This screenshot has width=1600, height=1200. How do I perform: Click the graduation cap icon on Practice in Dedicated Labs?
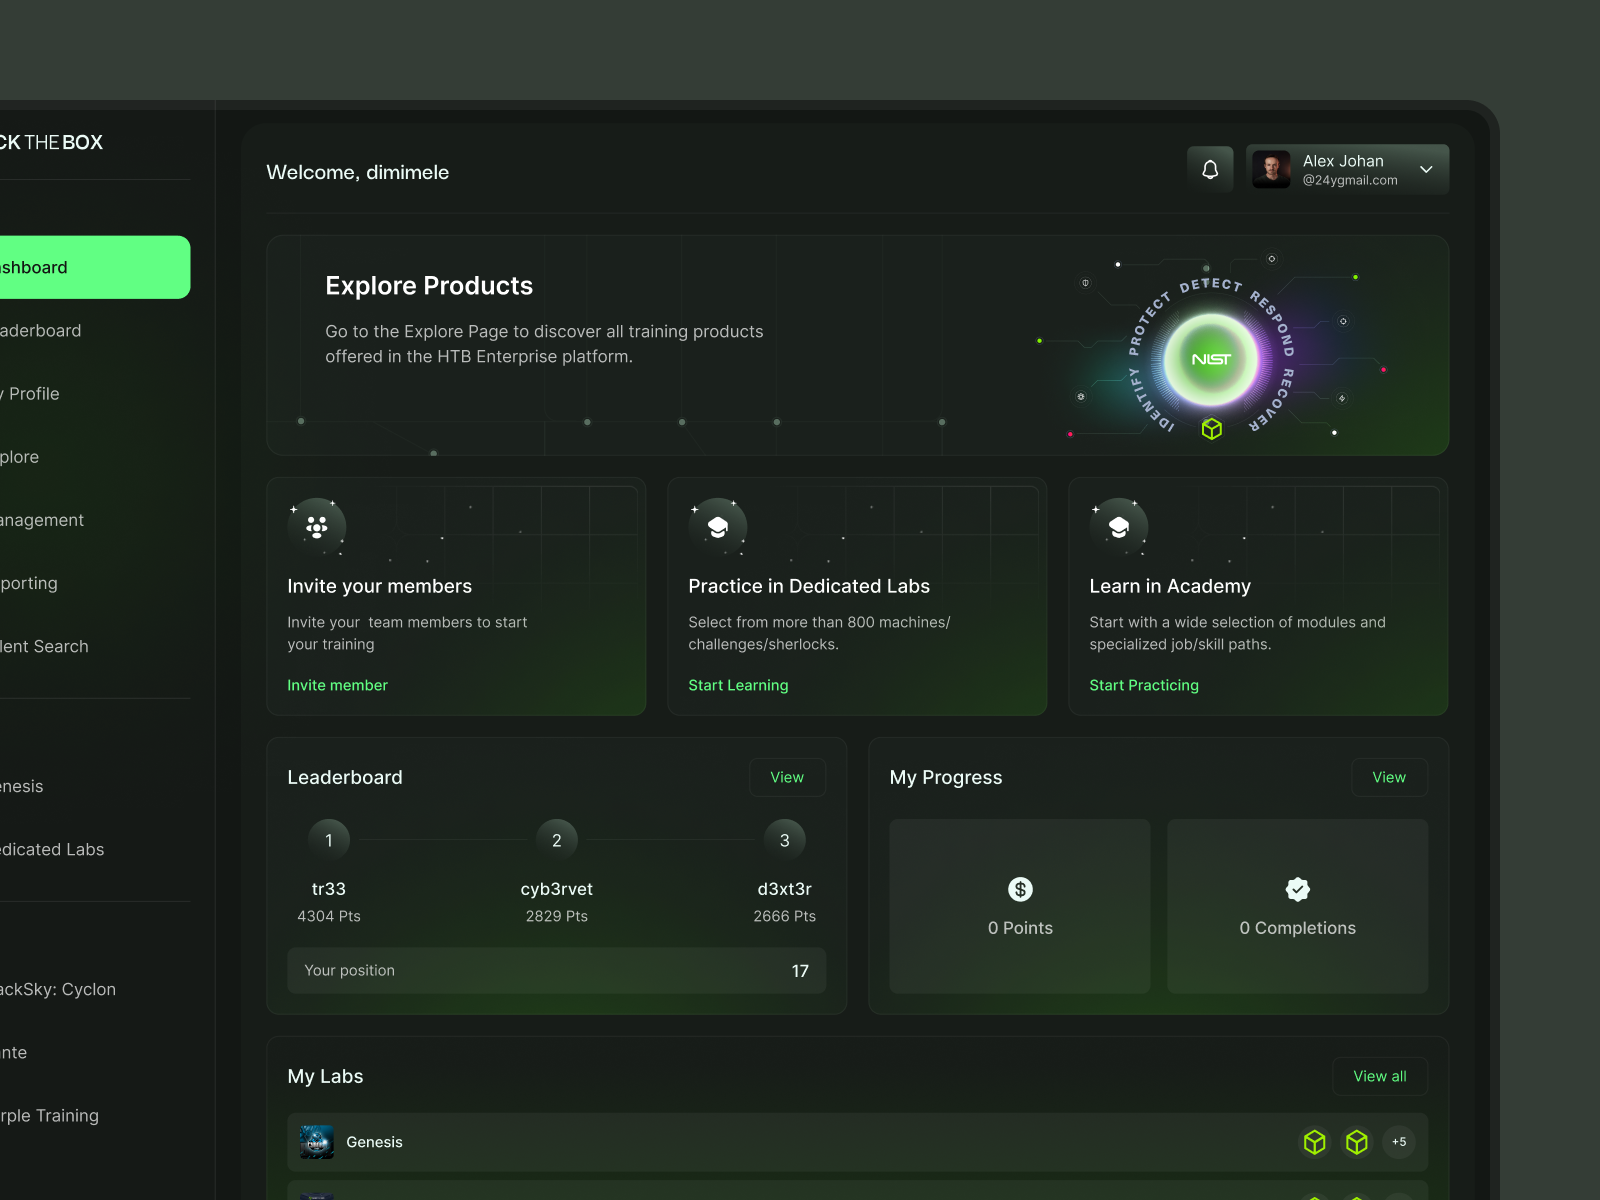tap(717, 526)
